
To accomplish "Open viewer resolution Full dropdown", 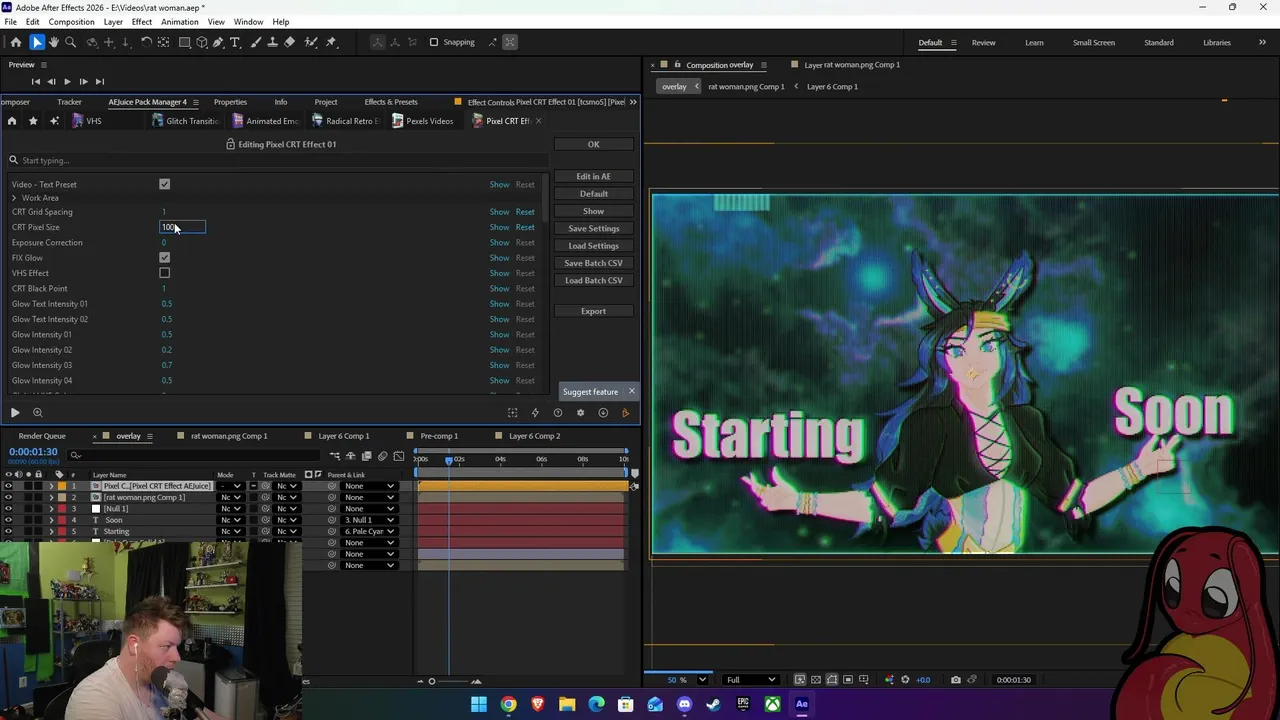I will click(750, 680).
